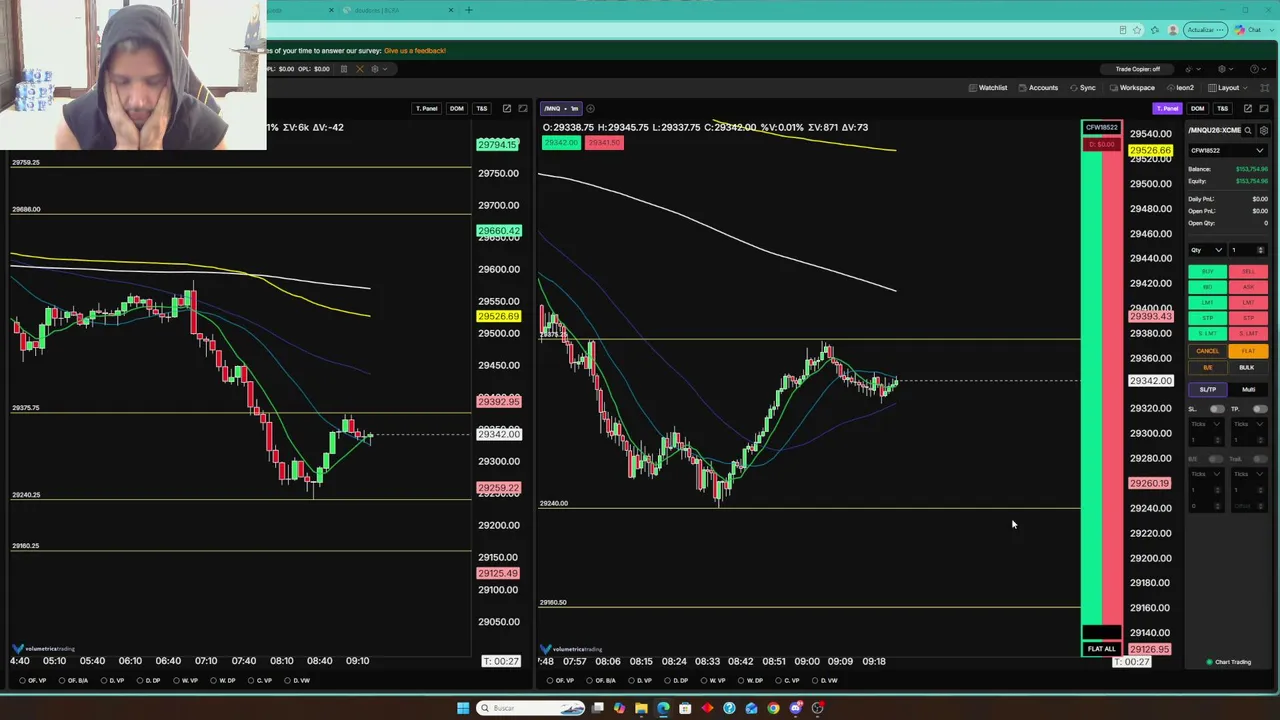Viewport: 1280px width, 720px height.
Task: Pop out the left chart window
Action: point(507,108)
